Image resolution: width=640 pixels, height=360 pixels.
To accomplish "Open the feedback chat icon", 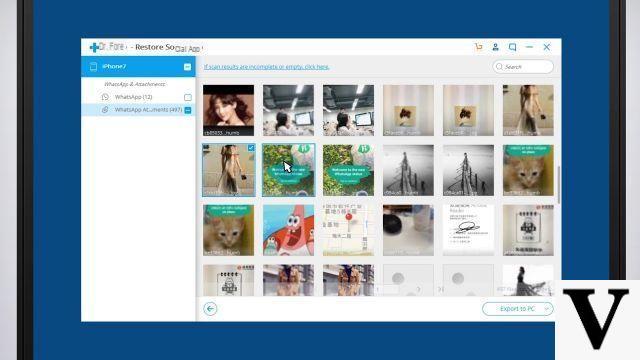I will click(x=513, y=47).
